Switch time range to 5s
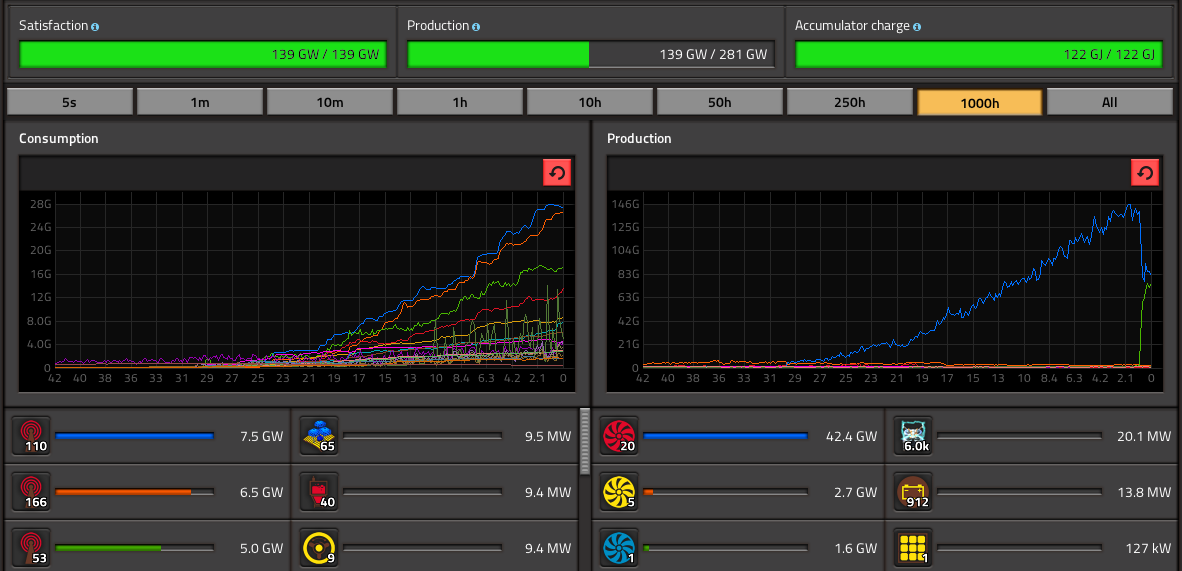1182x571 pixels. point(69,102)
